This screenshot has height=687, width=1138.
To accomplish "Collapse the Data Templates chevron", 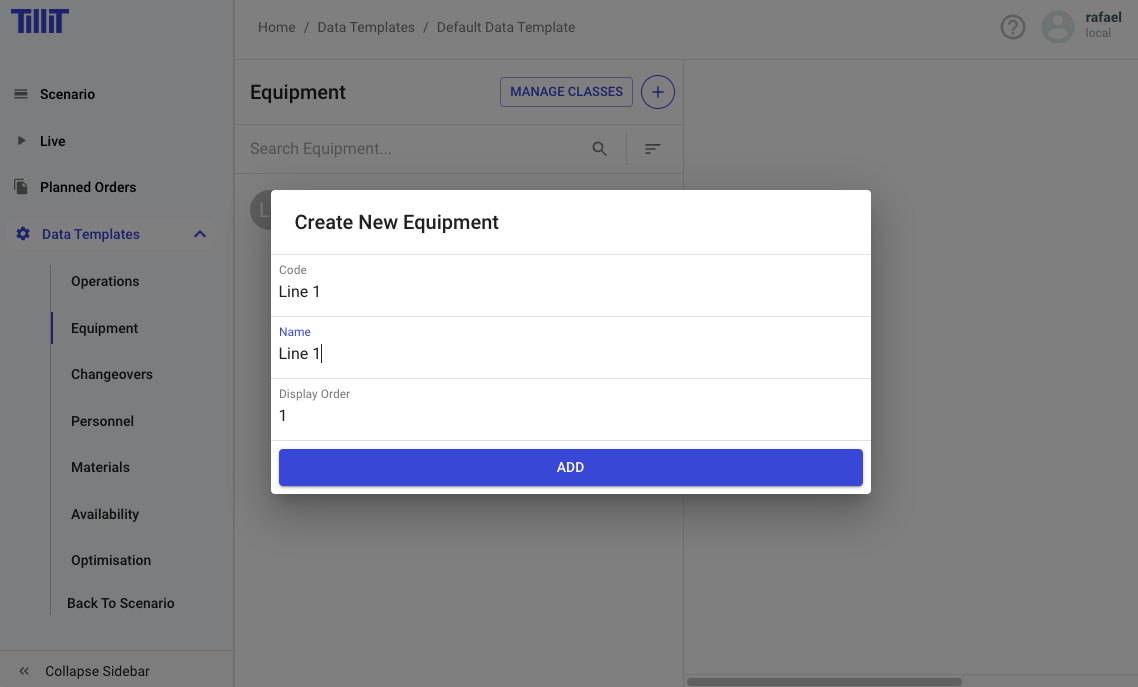I will coord(200,234).
